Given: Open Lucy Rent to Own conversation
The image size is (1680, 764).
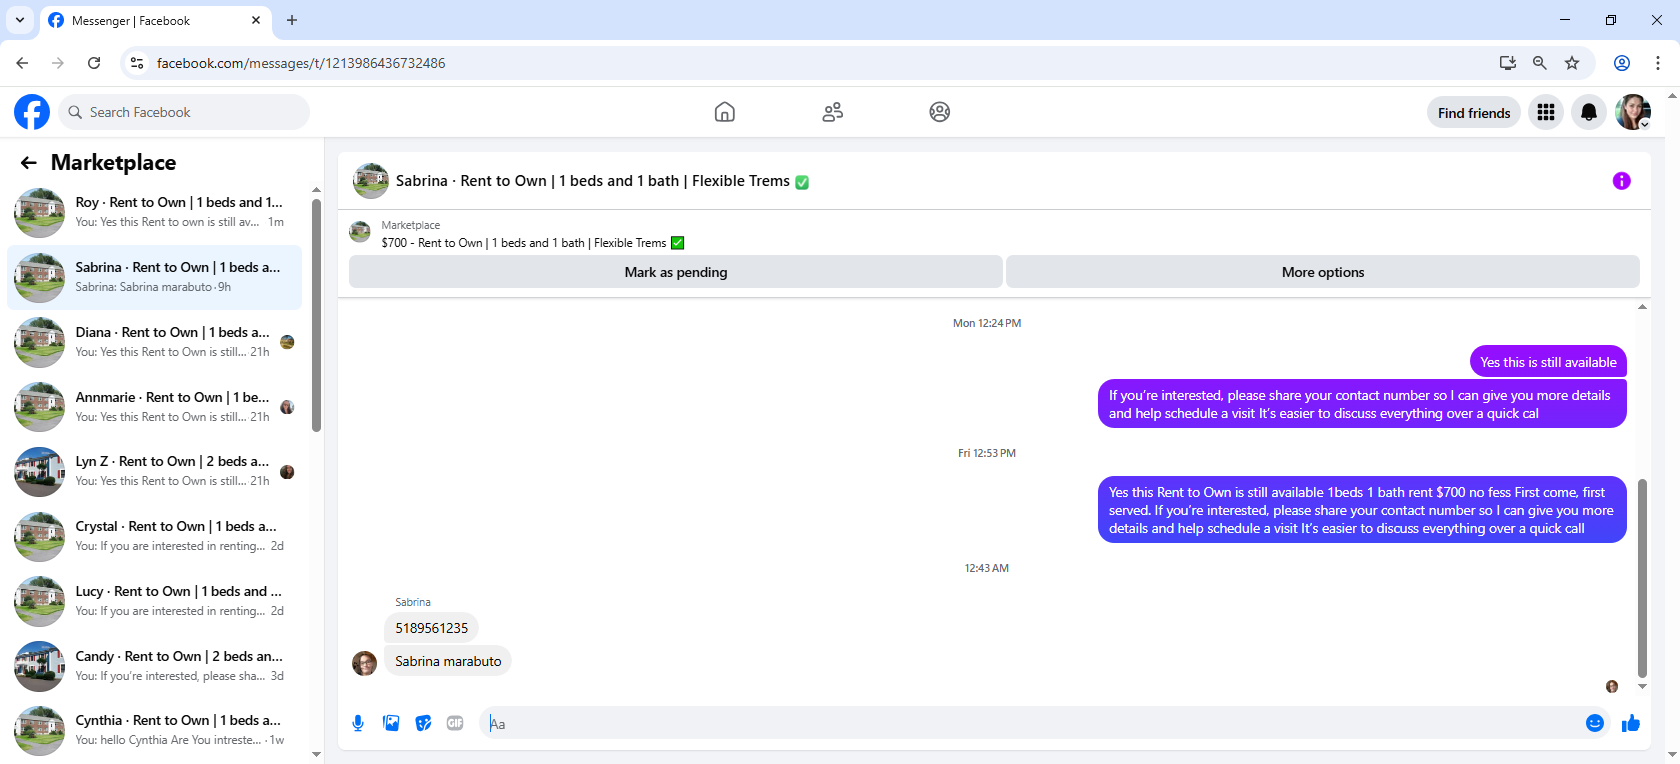Looking at the screenshot, I should (x=155, y=601).
